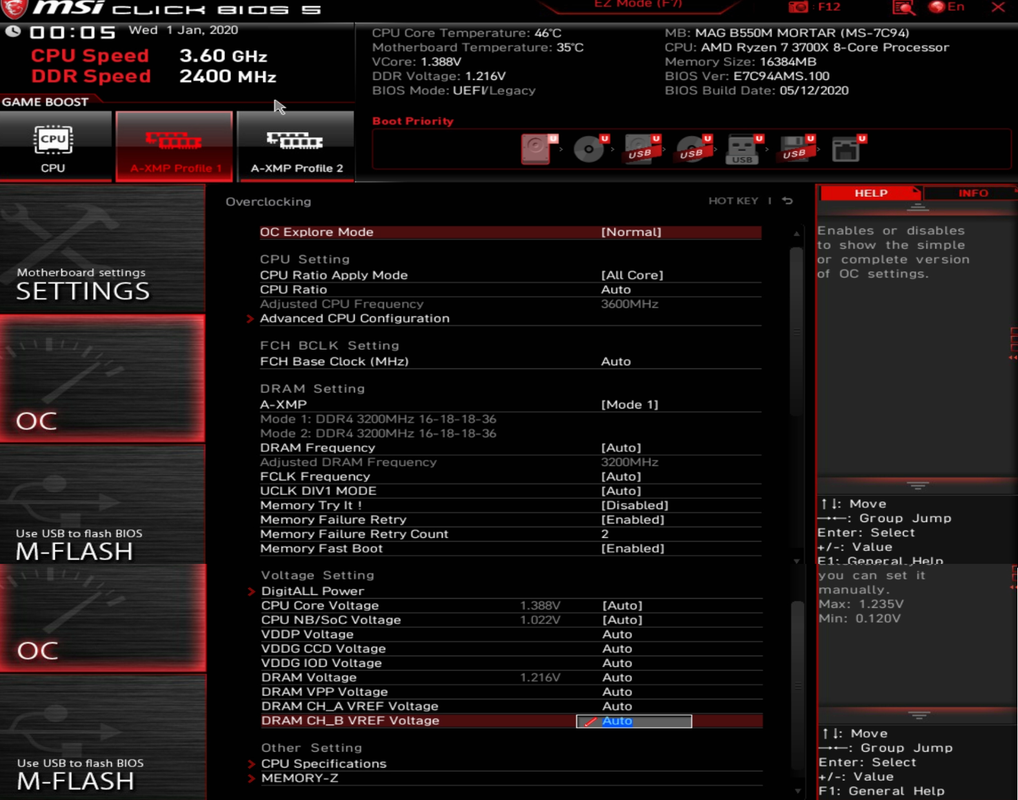Toggle Memory Fast Boot [Enabled] value
The height and width of the screenshot is (800, 1018).
coord(632,548)
